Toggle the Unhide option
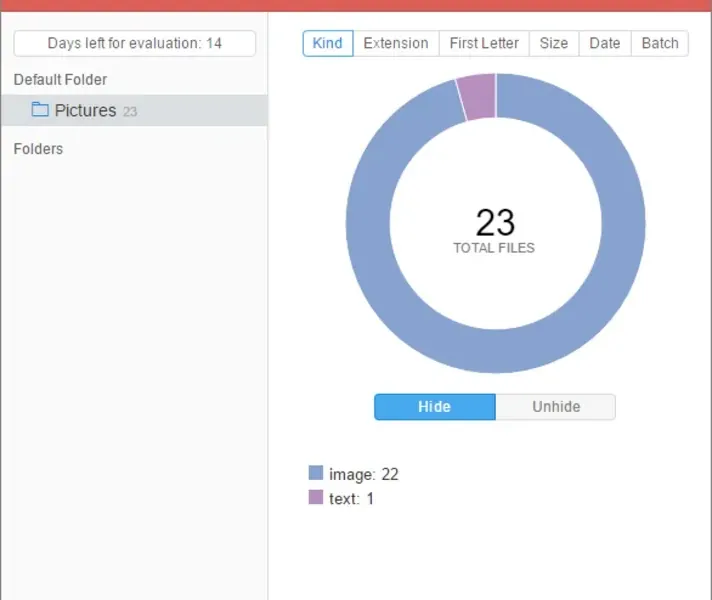The height and width of the screenshot is (600, 712). pos(556,407)
